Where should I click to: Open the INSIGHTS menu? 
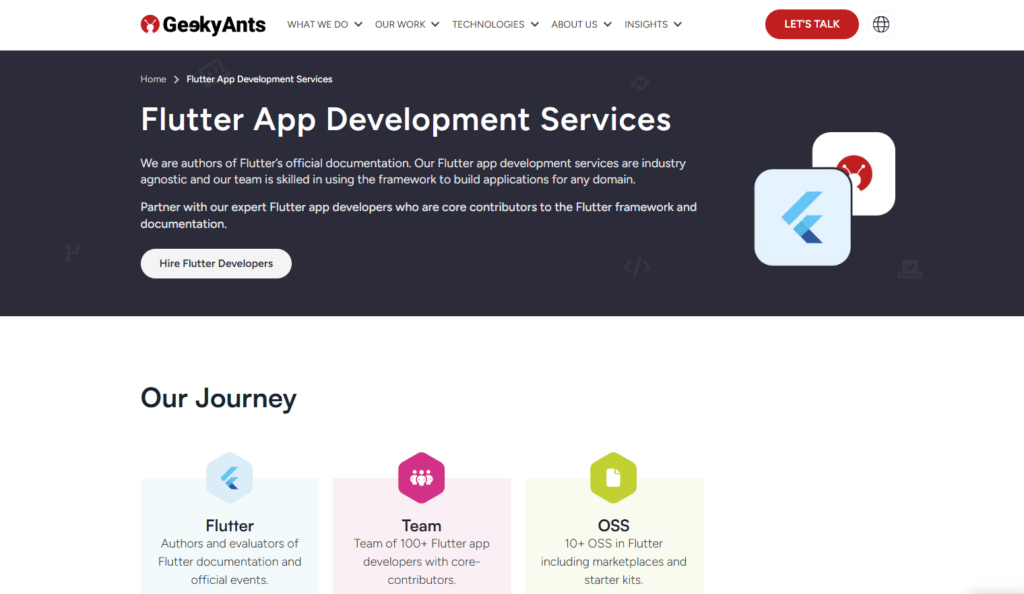pyautogui.click(x=653, y=25)
